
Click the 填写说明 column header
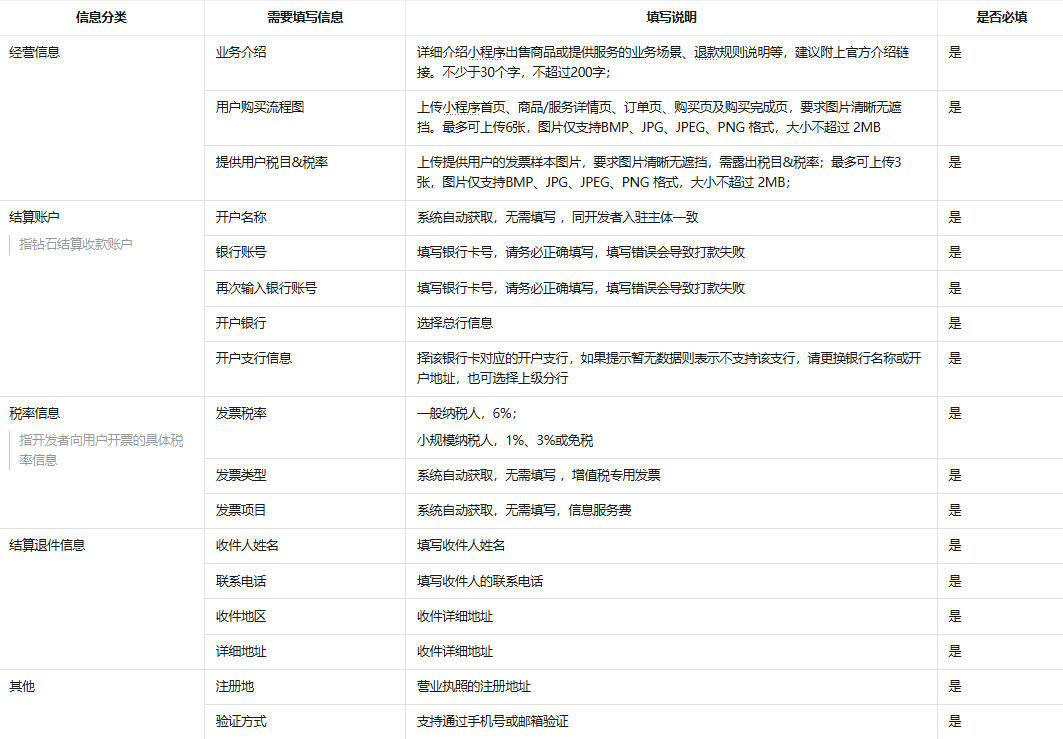[x=671, y=18]
